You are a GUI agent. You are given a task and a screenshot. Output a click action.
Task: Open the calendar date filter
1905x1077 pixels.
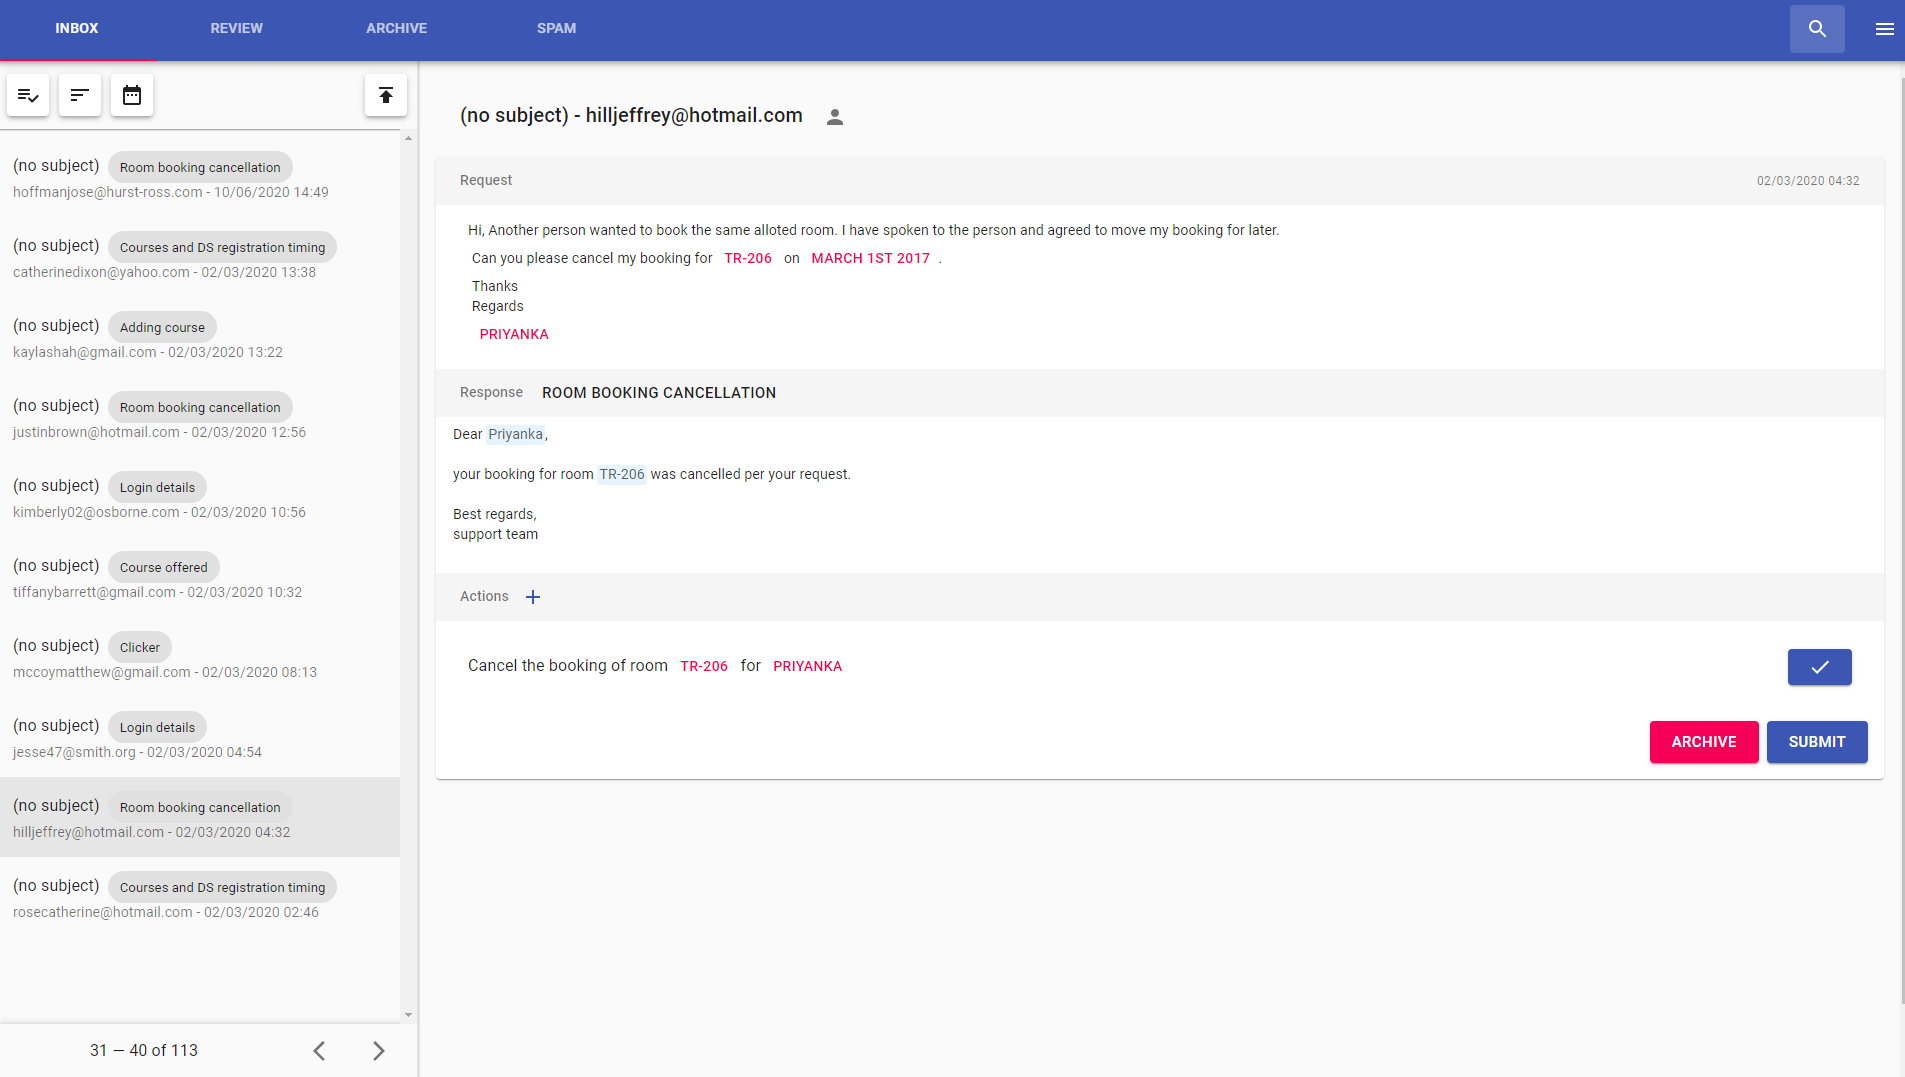click(132, 96)
